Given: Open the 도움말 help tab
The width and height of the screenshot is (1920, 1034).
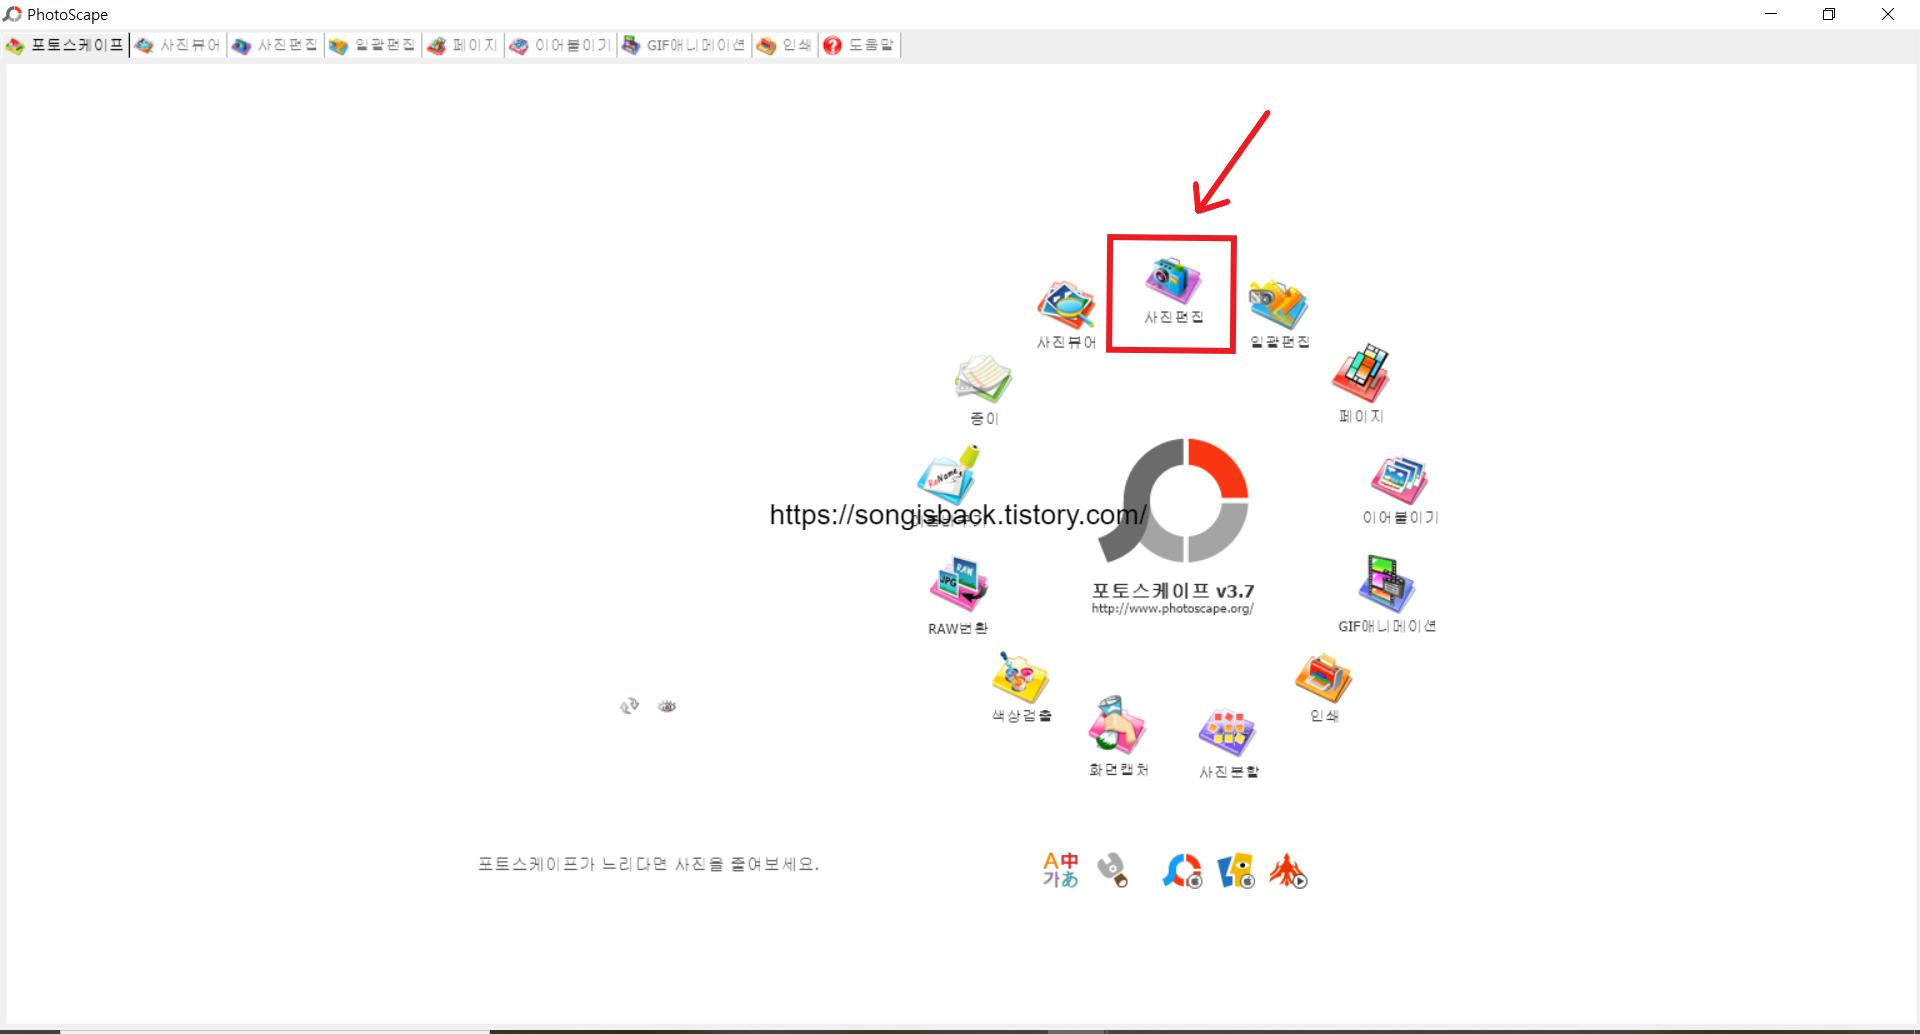Looking at the screenshot, I should 860,45.
